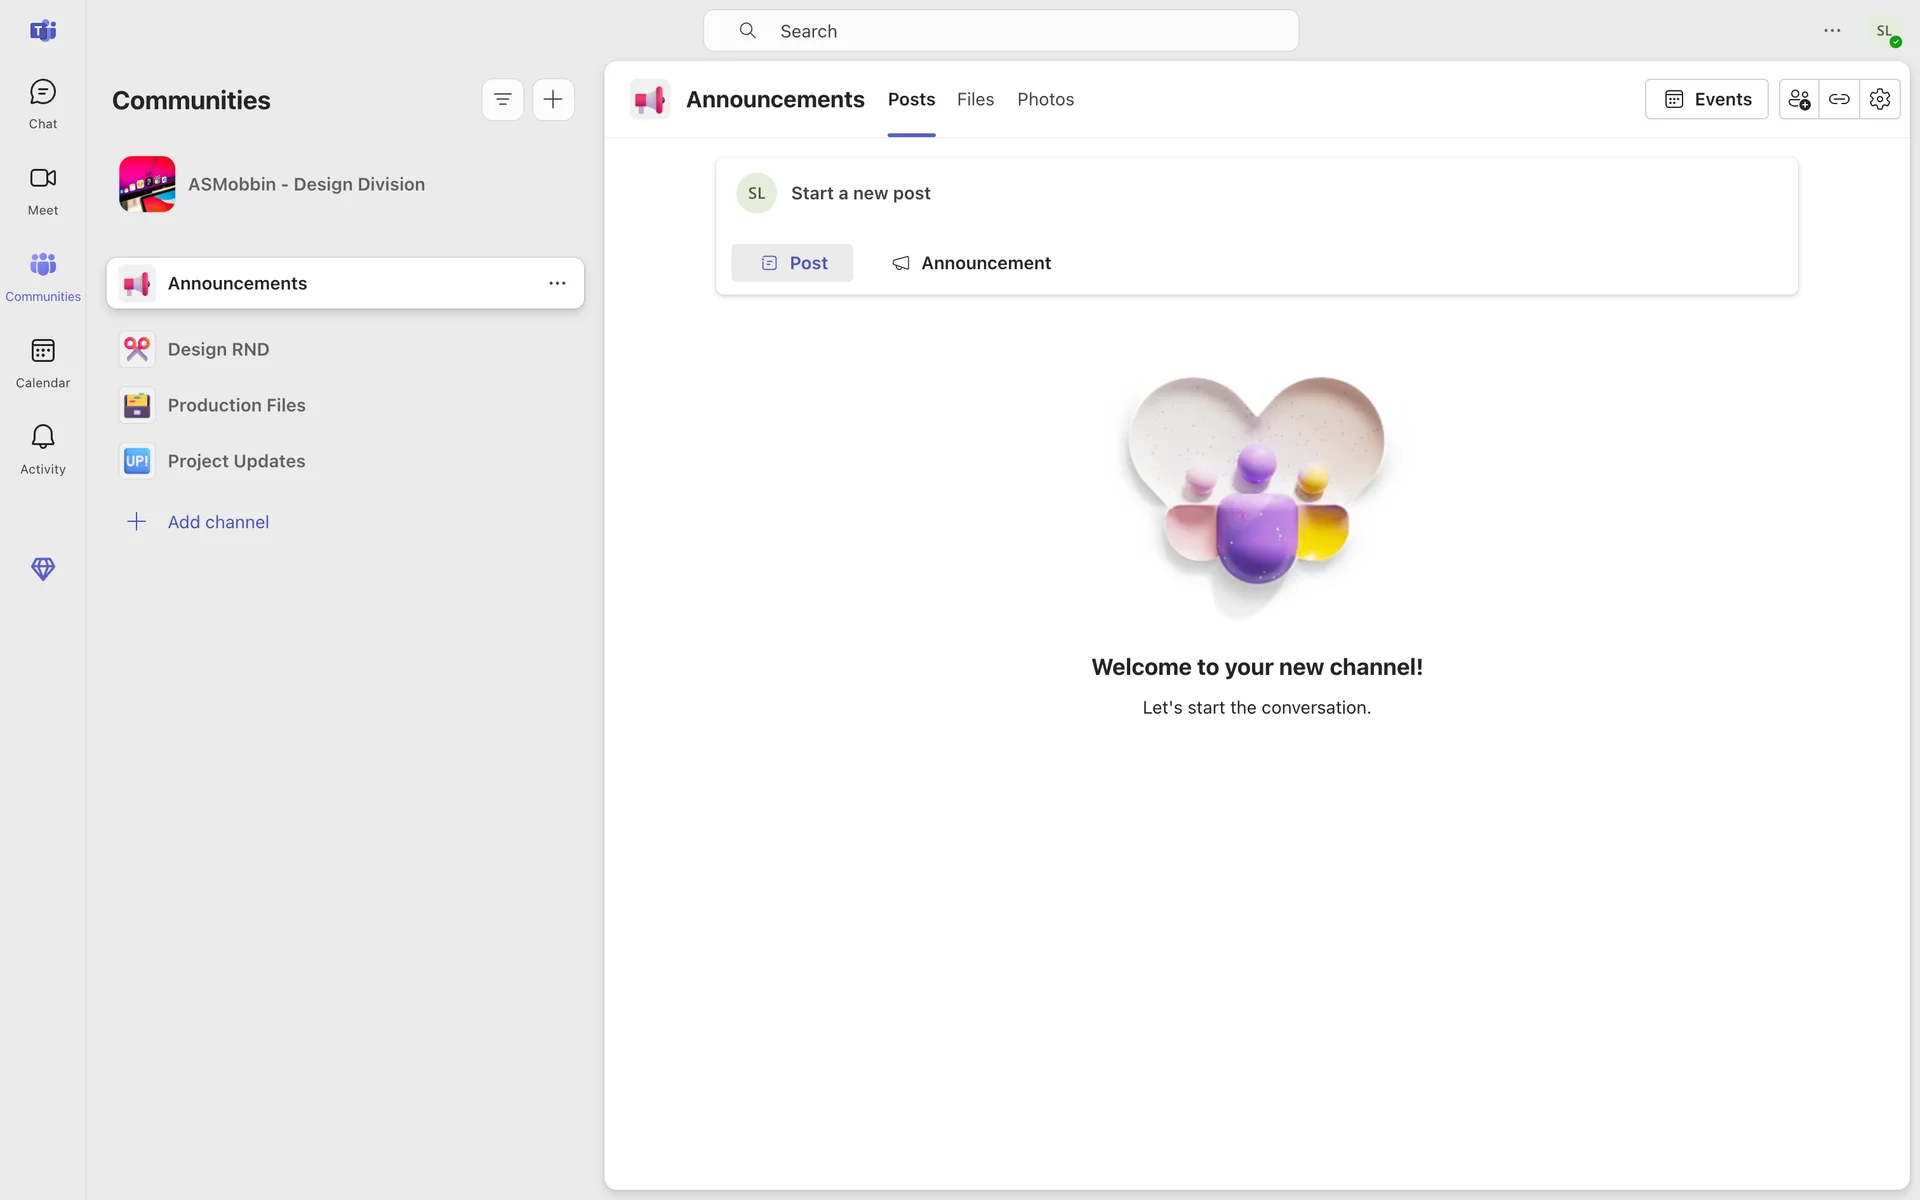
Task: Open the Activity bell notifications
Action: tap(43, 449)
